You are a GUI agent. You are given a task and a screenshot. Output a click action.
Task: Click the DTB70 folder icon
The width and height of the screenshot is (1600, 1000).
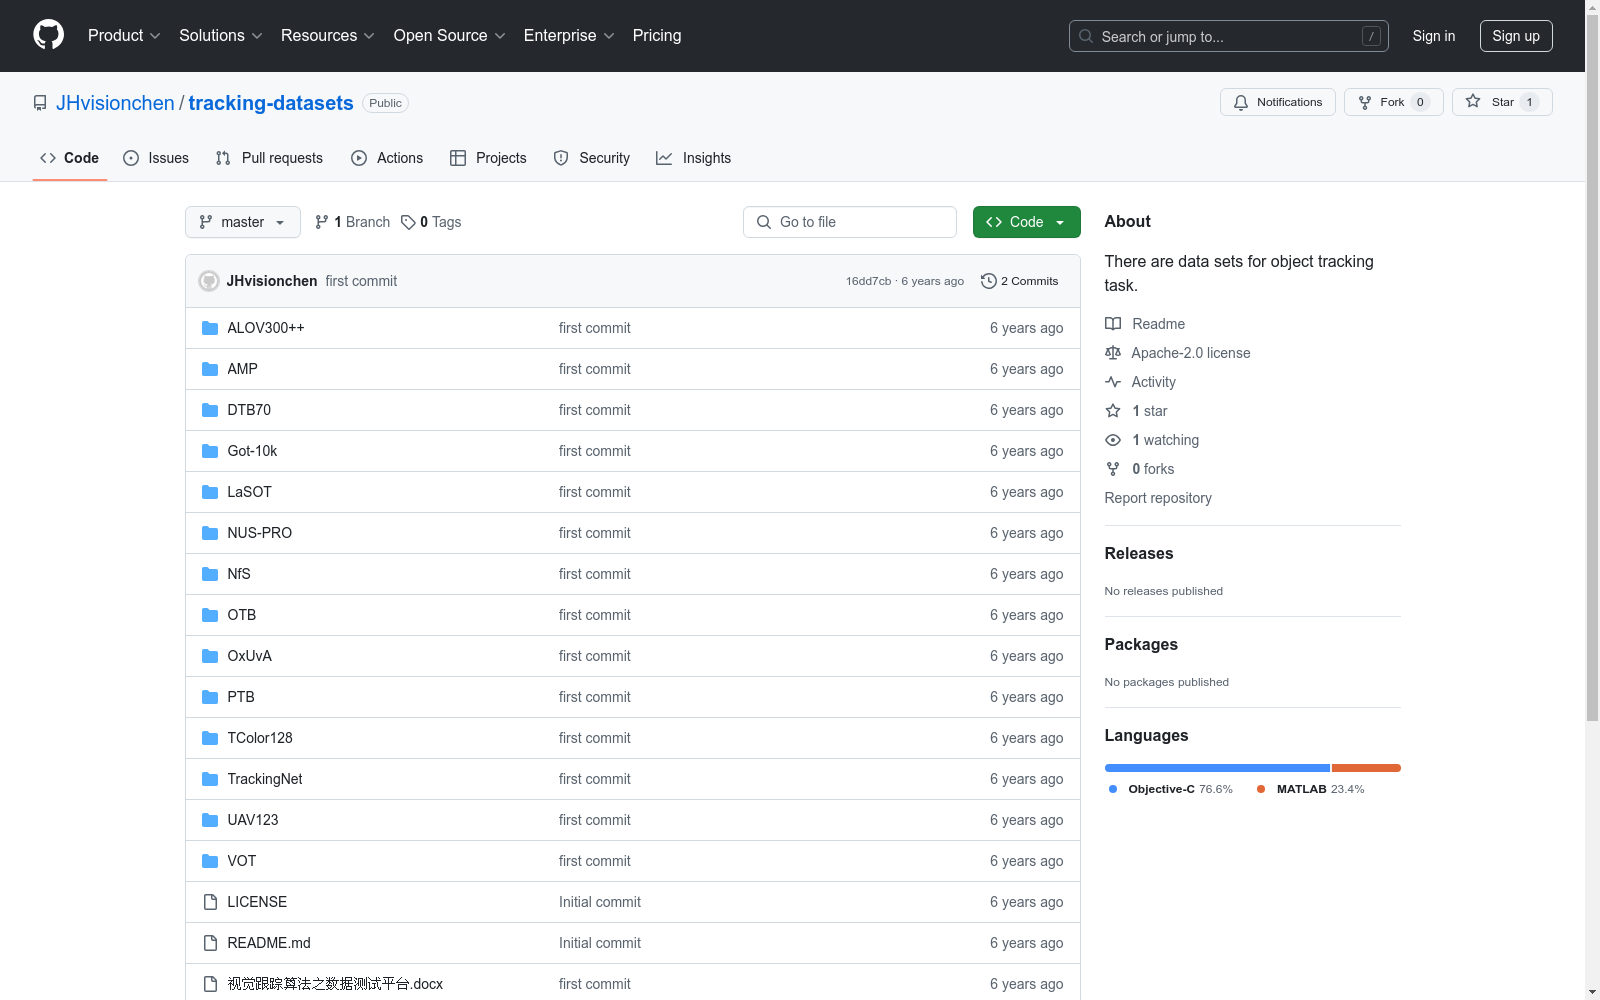pyautogui.click(x=210, y=410)
